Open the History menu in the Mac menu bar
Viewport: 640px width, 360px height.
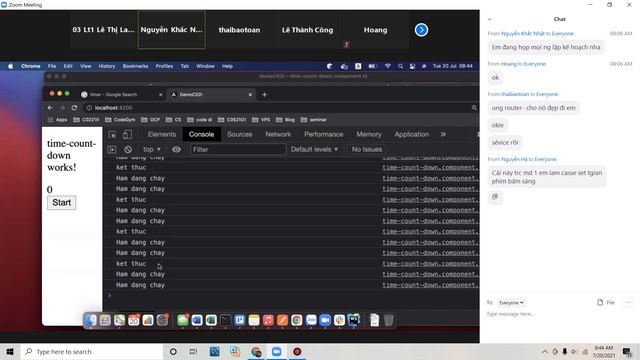(x=107, y=66)
